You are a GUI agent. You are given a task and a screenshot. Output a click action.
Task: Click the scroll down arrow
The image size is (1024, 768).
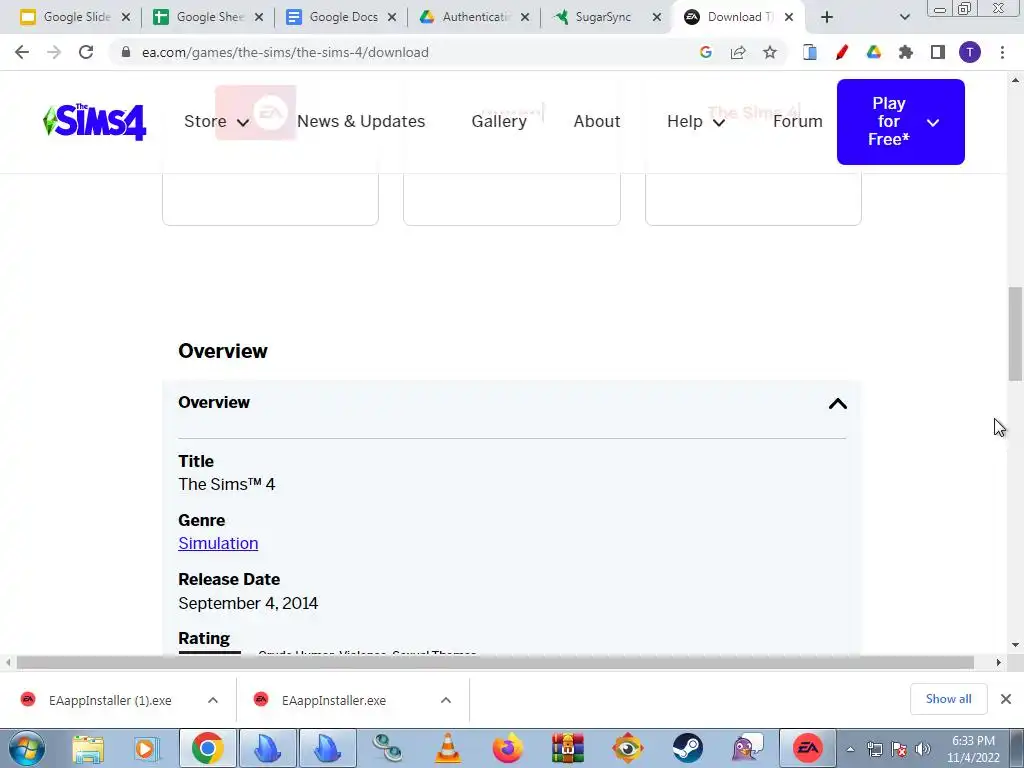point(1016,645)
